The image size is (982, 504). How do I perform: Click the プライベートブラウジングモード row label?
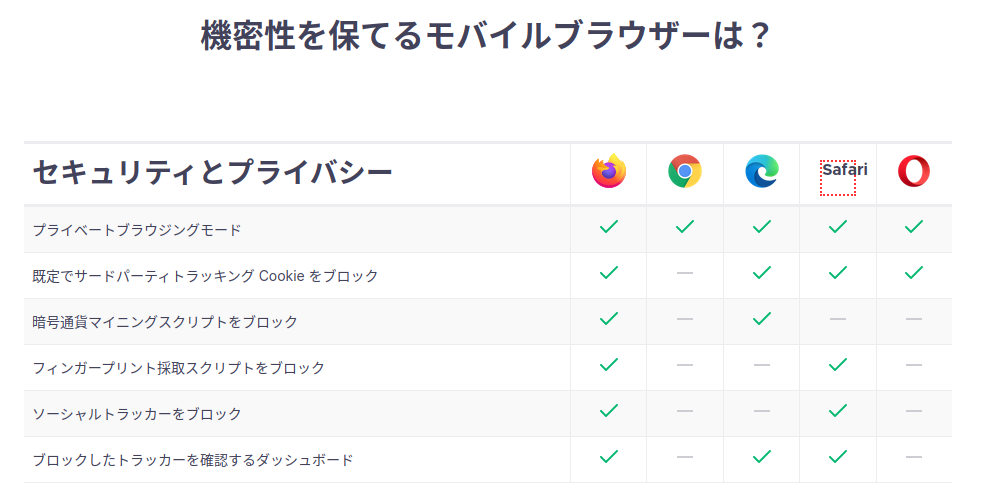pyautogui.click(x=137, y=230)
